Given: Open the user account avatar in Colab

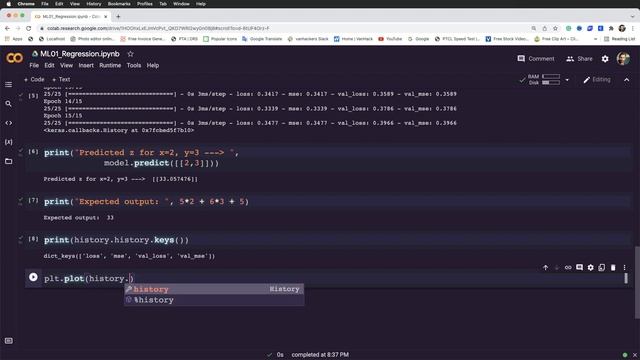Looking at the screenshot, I should click(623, 59).
